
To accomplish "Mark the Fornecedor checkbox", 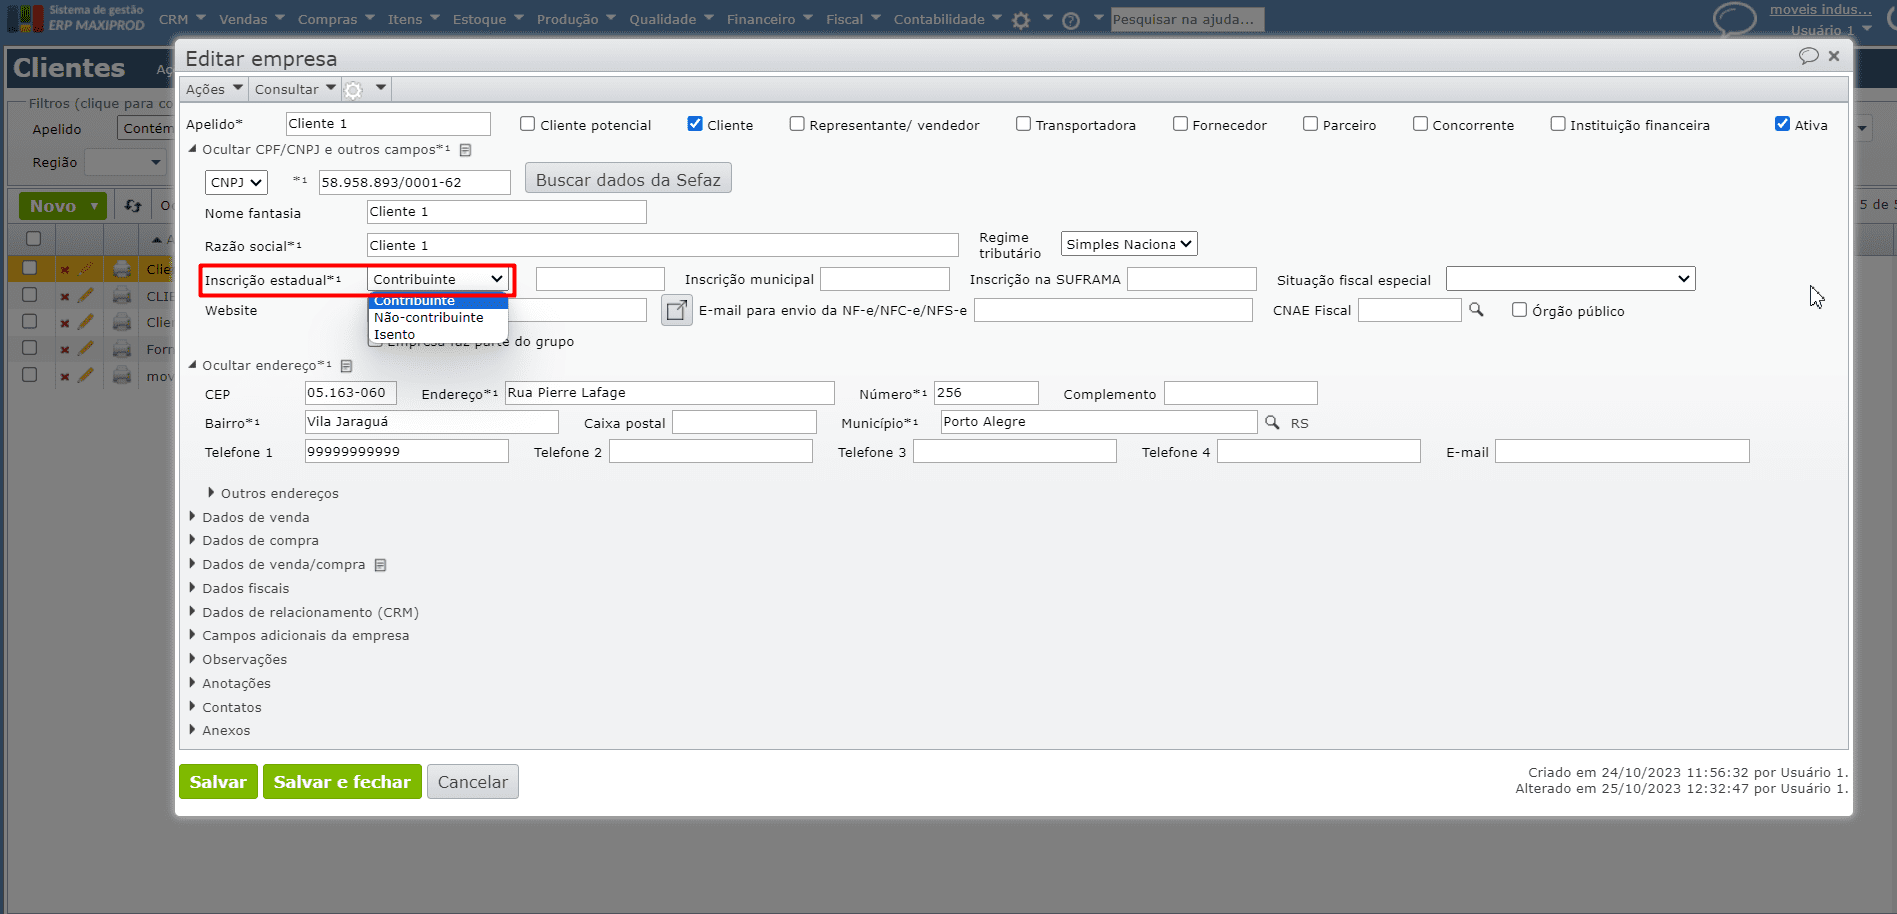I will click(x=1180, y=124).
